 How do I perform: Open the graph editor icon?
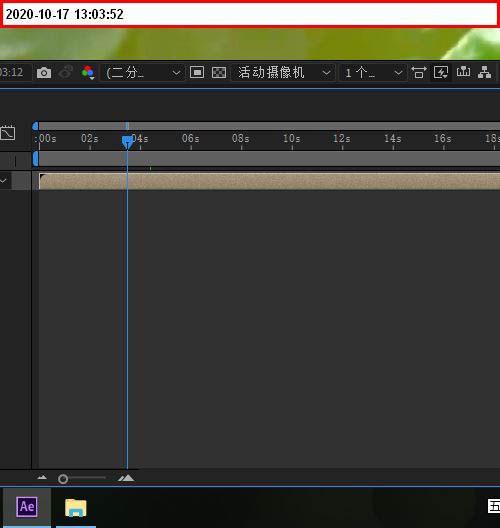tap(8, 133)
